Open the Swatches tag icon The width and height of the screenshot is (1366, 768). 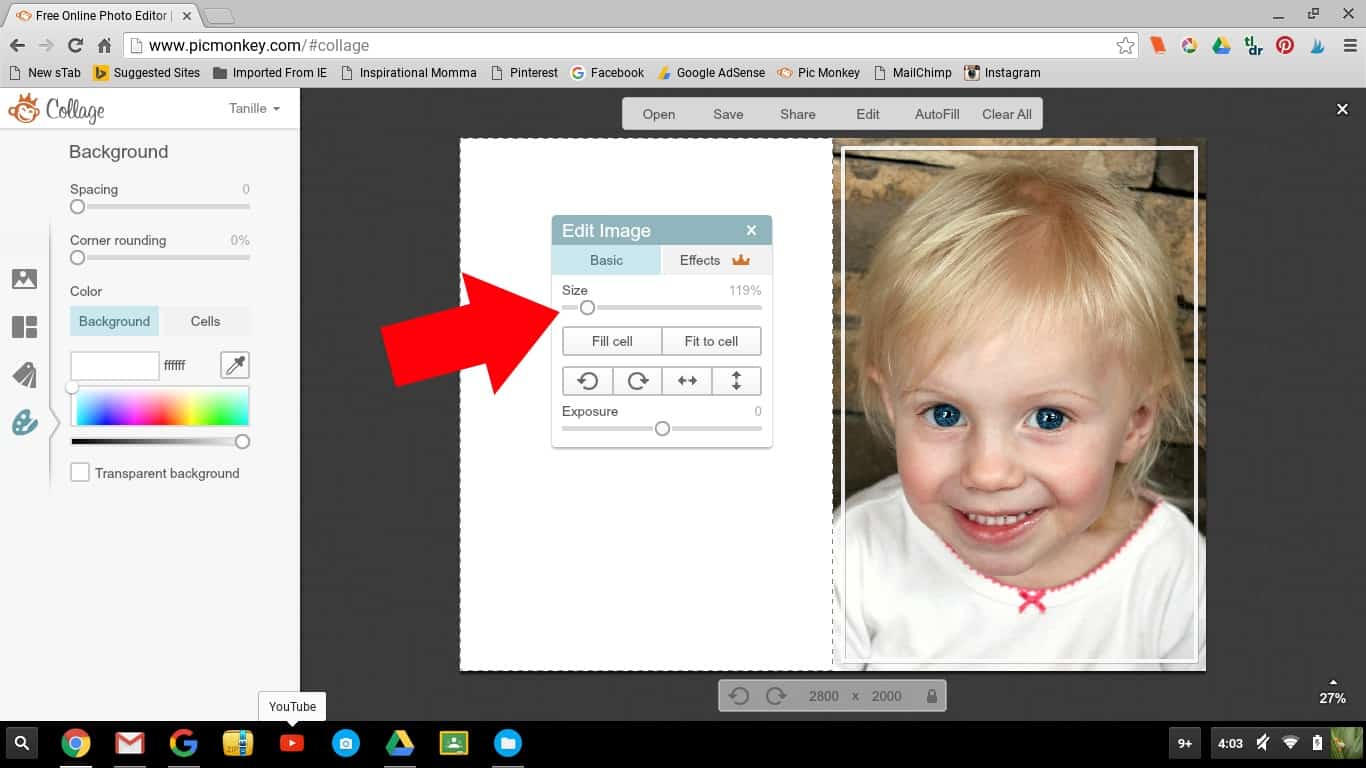click(24, 375)
